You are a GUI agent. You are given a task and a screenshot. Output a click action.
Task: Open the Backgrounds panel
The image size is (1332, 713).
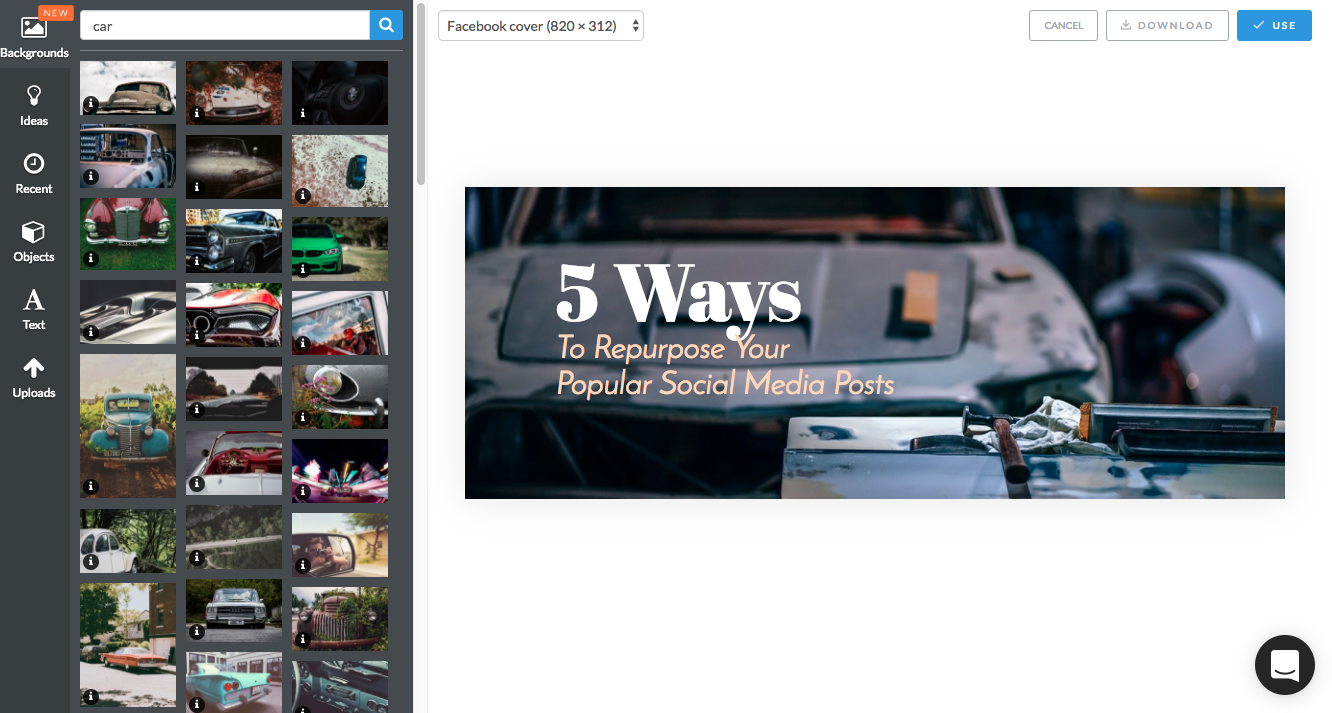click(x=34, y=33)
